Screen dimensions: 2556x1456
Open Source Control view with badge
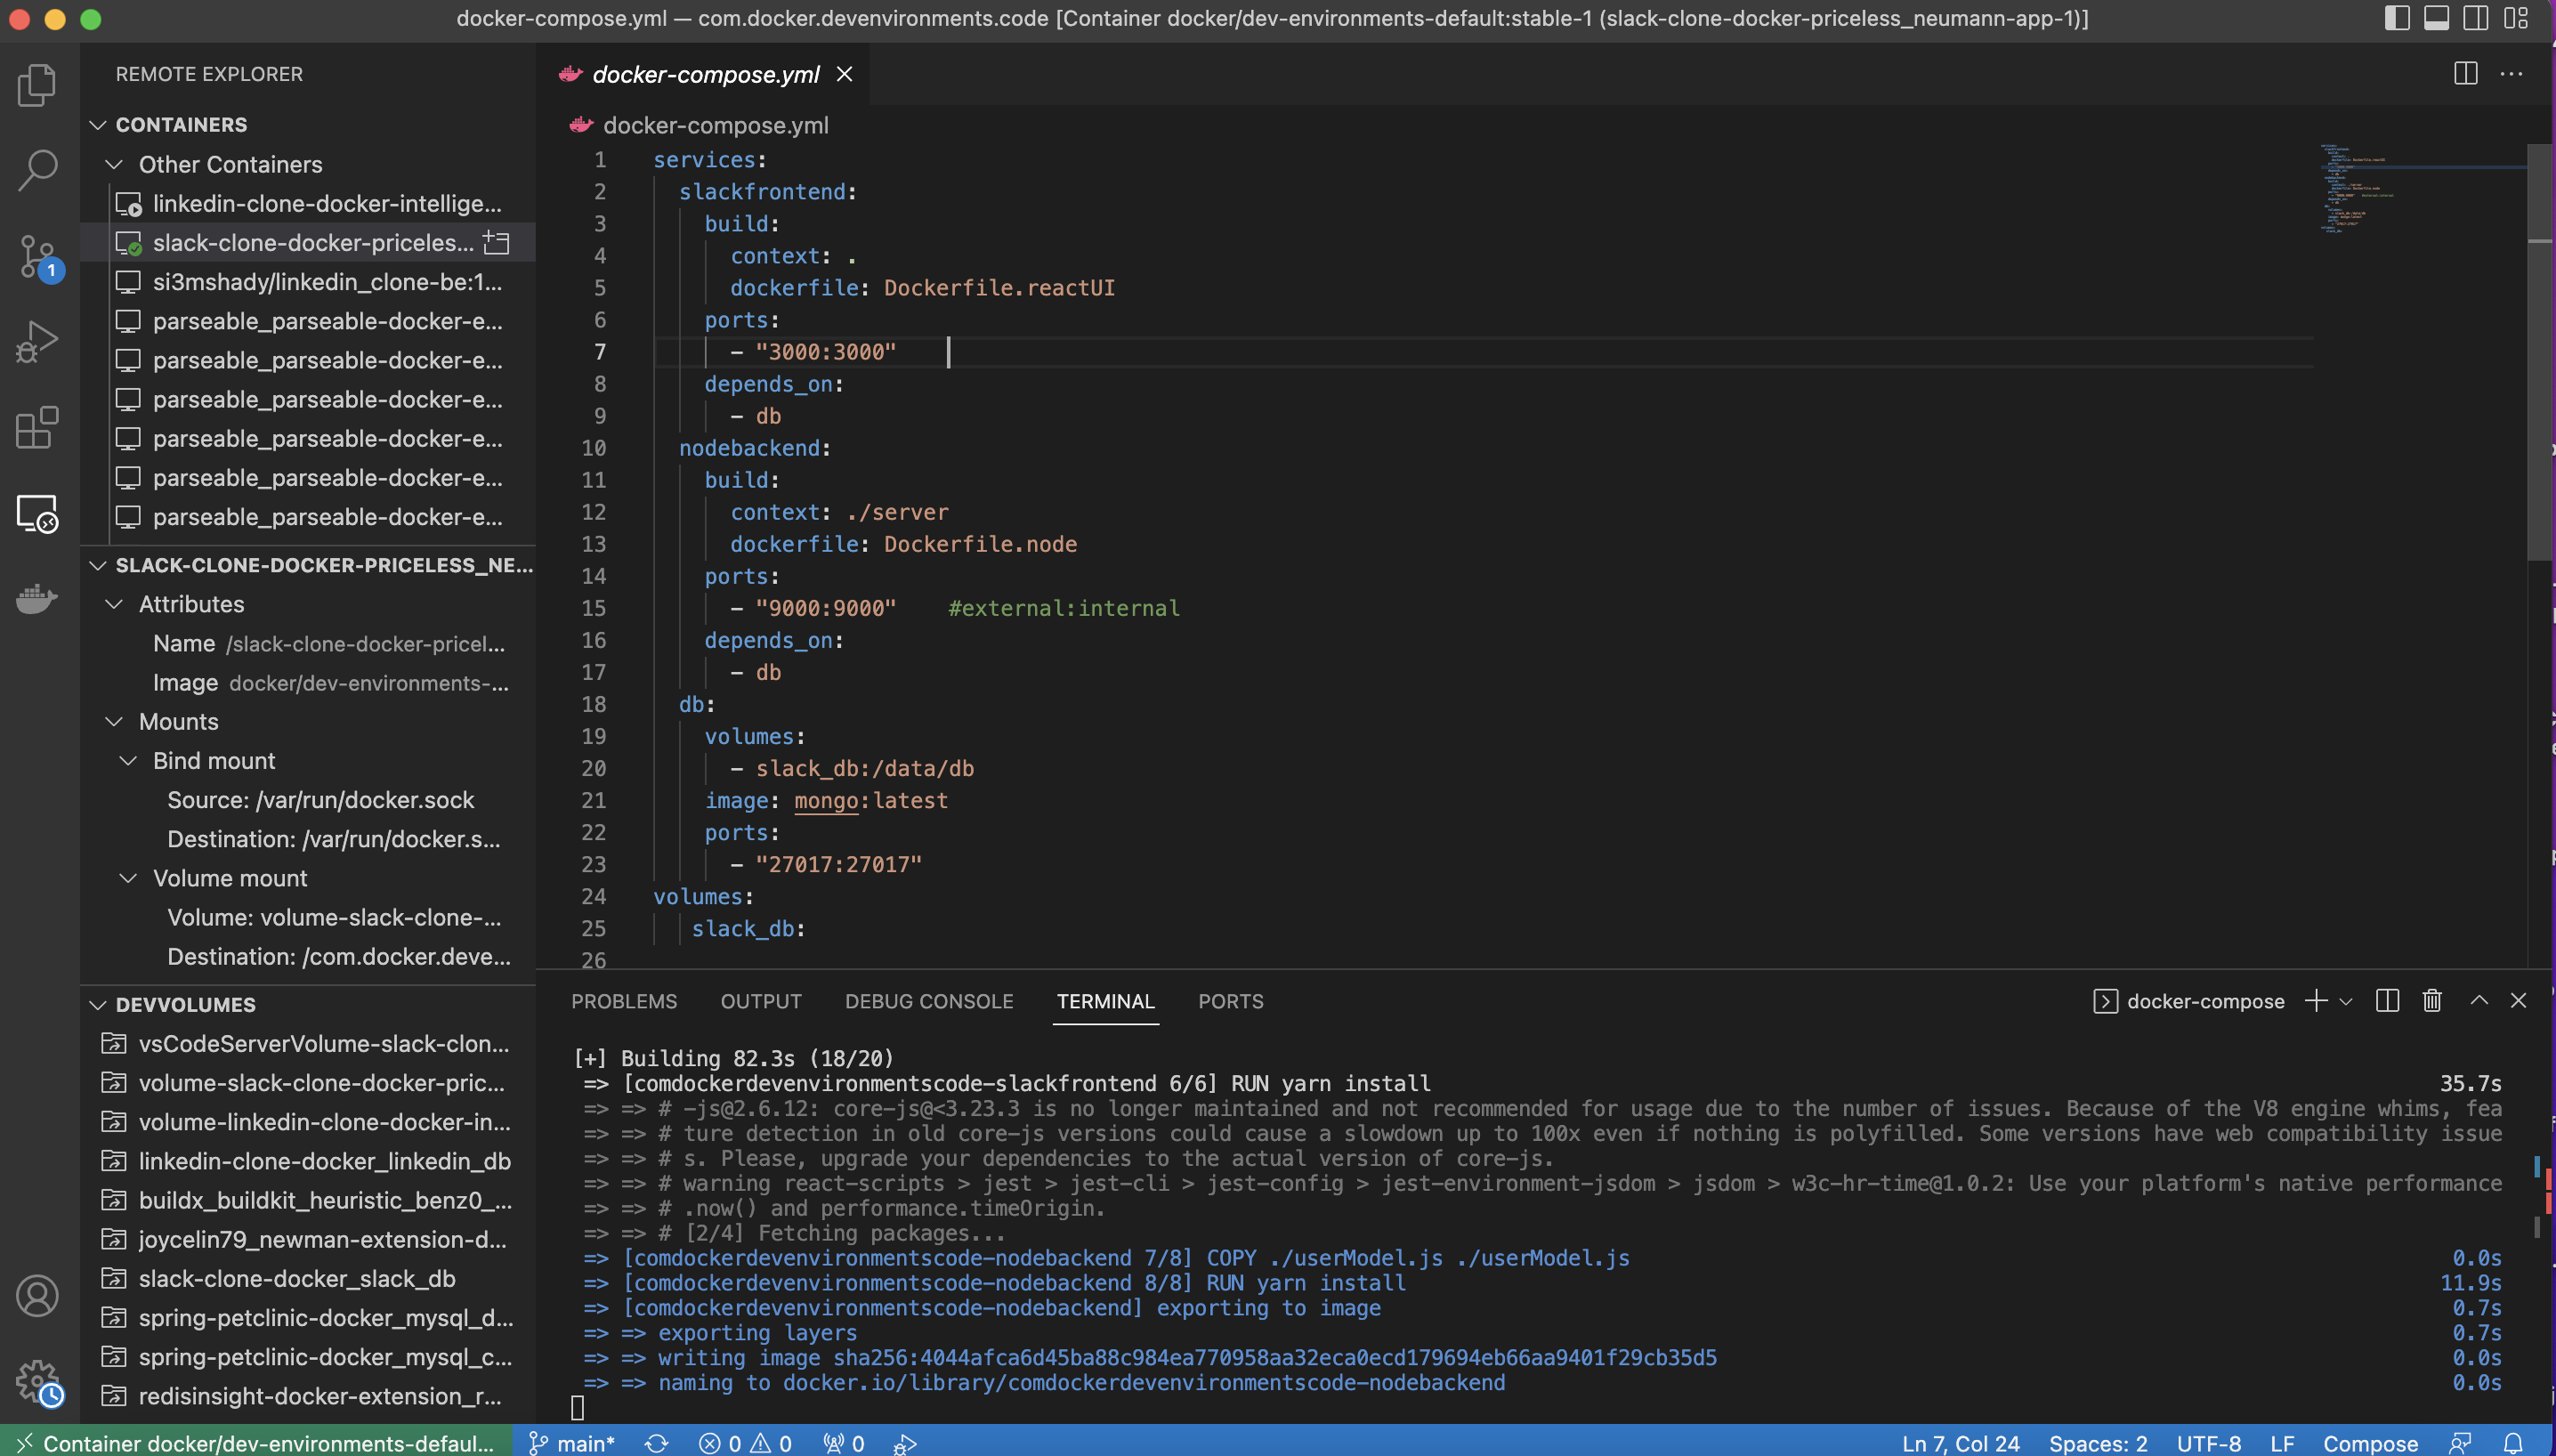pyautogui.click(x=38, y=257)
